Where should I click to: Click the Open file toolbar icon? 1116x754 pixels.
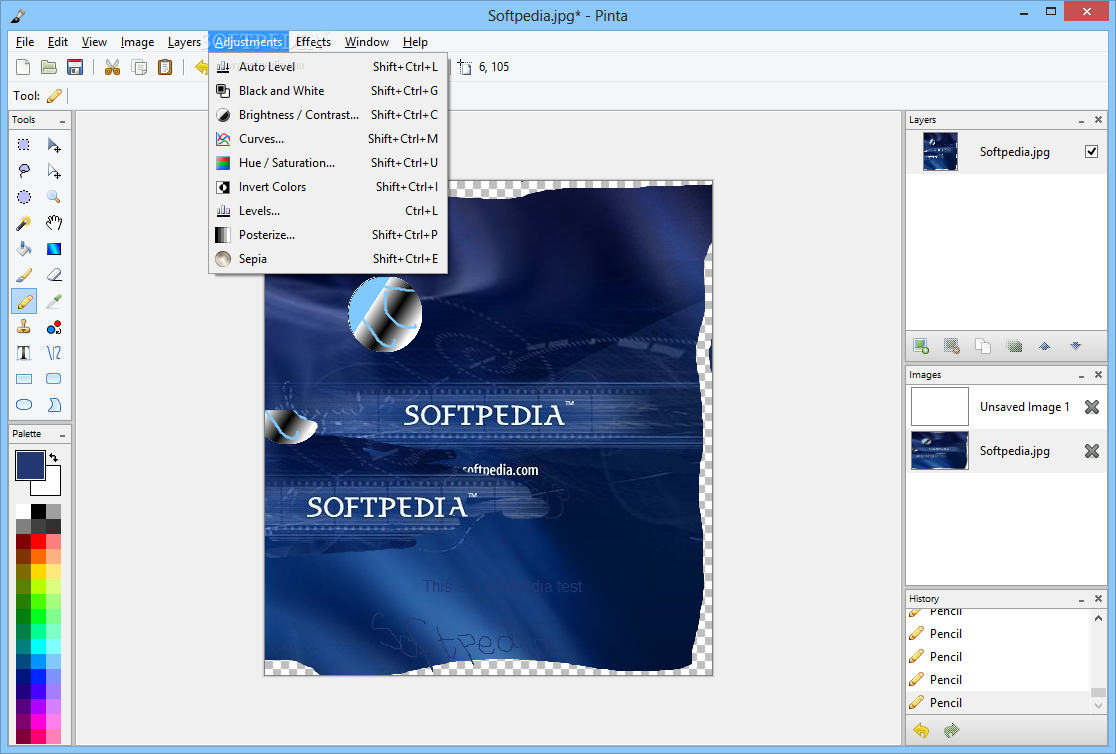(48, 67)
